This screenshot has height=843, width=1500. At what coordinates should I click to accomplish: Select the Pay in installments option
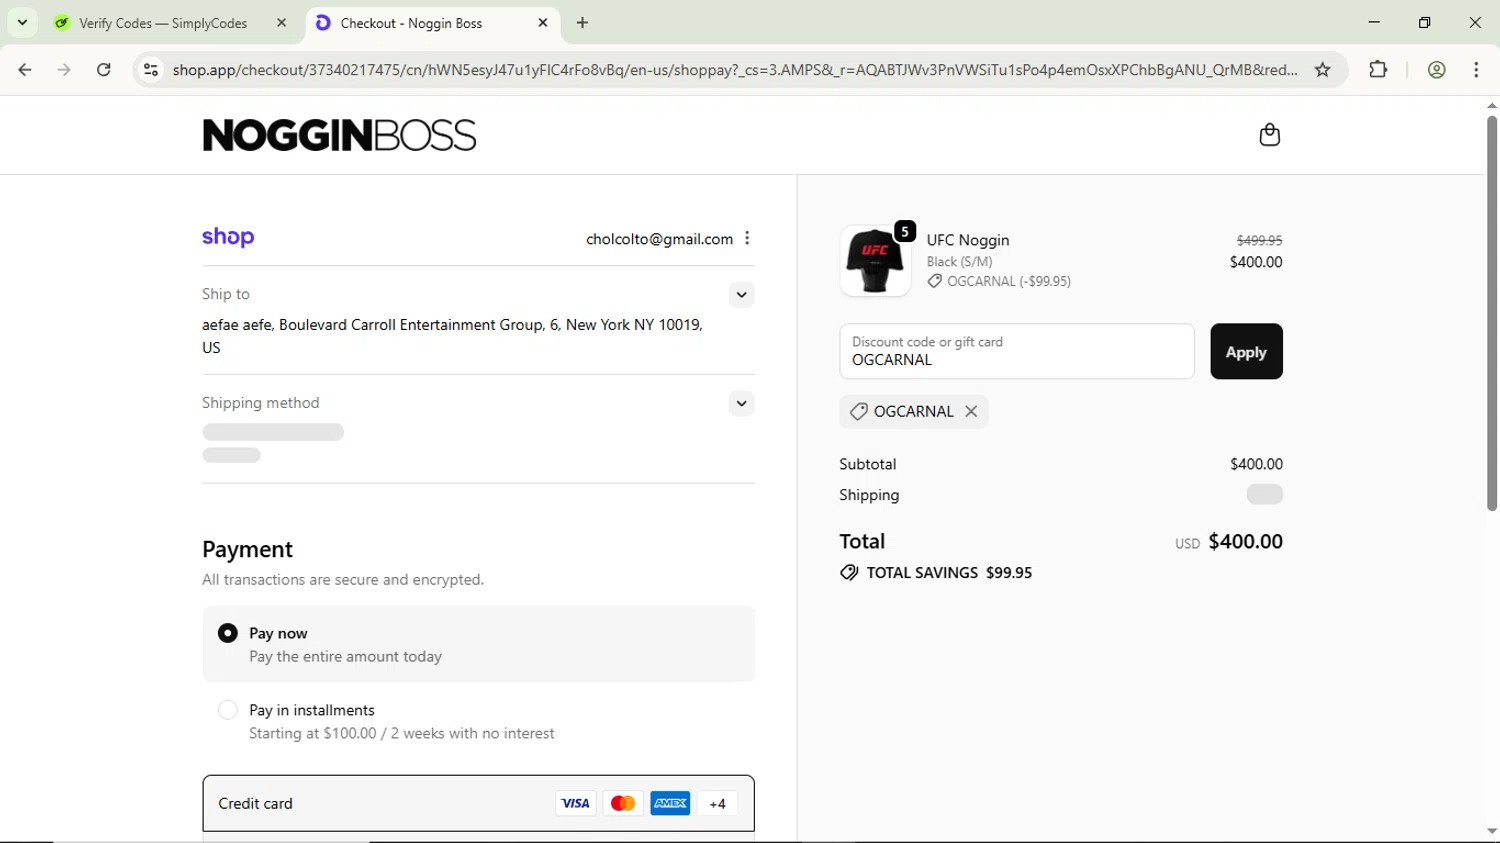pyautogui.click(x=228, y=710)
